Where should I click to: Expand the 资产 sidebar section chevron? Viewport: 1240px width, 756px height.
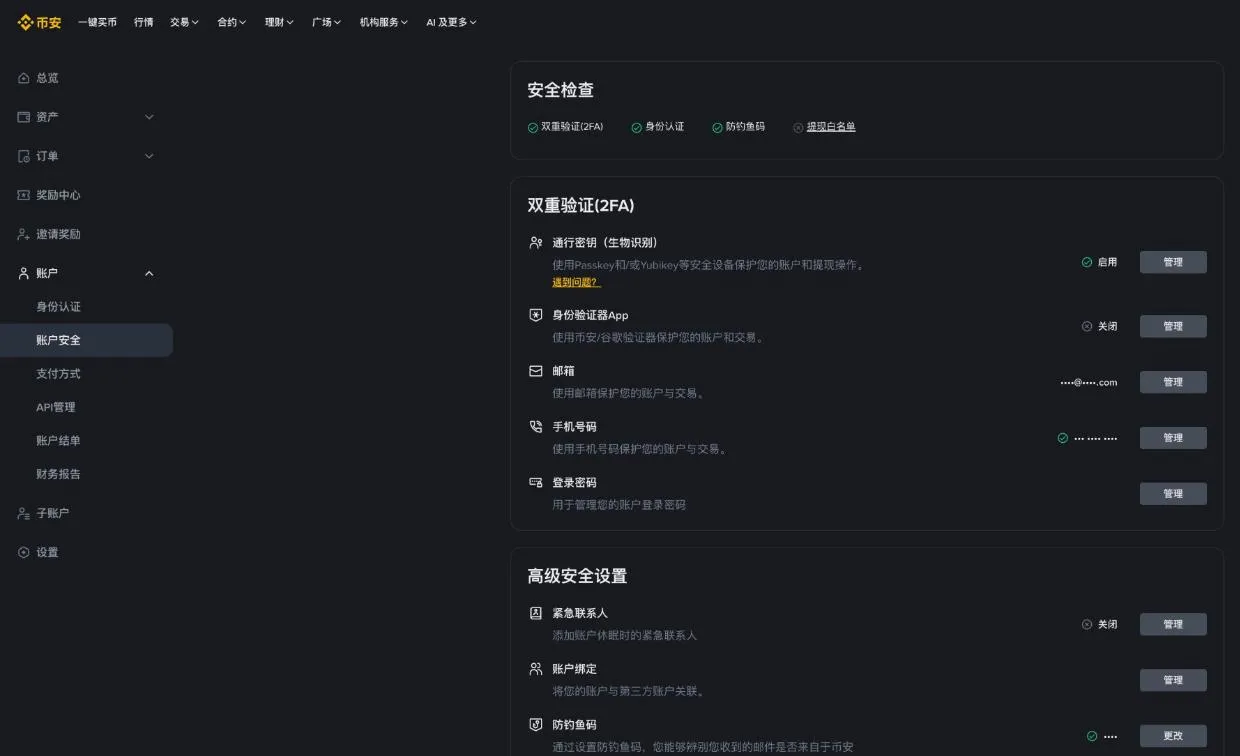click(149, 117)
